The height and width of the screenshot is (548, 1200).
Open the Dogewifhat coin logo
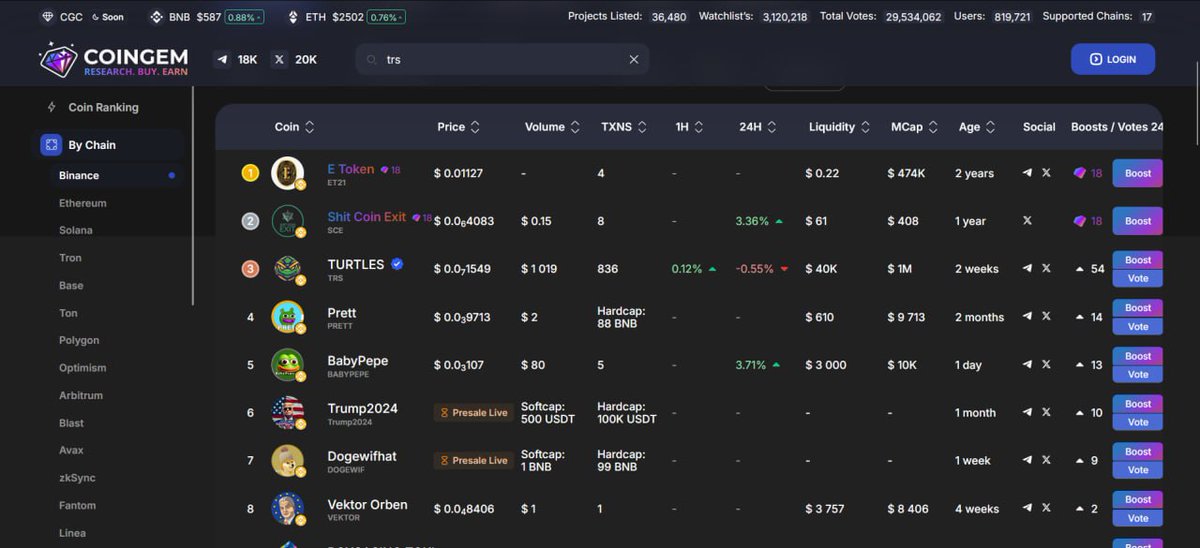pos(288,461)
